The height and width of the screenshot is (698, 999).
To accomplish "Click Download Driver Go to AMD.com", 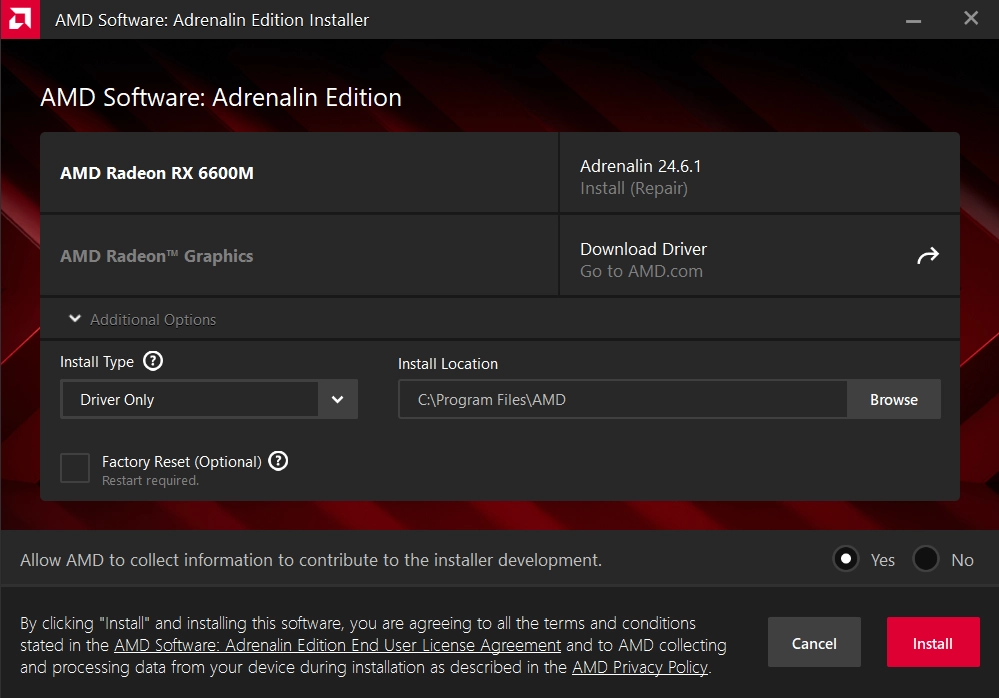I will click(759, 256).
